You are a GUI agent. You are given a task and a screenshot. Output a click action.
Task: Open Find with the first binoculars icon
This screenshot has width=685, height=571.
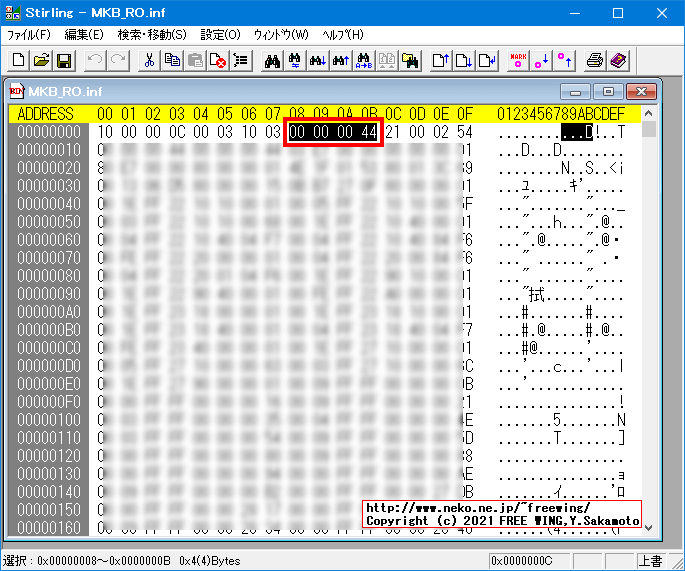(271, 61)
